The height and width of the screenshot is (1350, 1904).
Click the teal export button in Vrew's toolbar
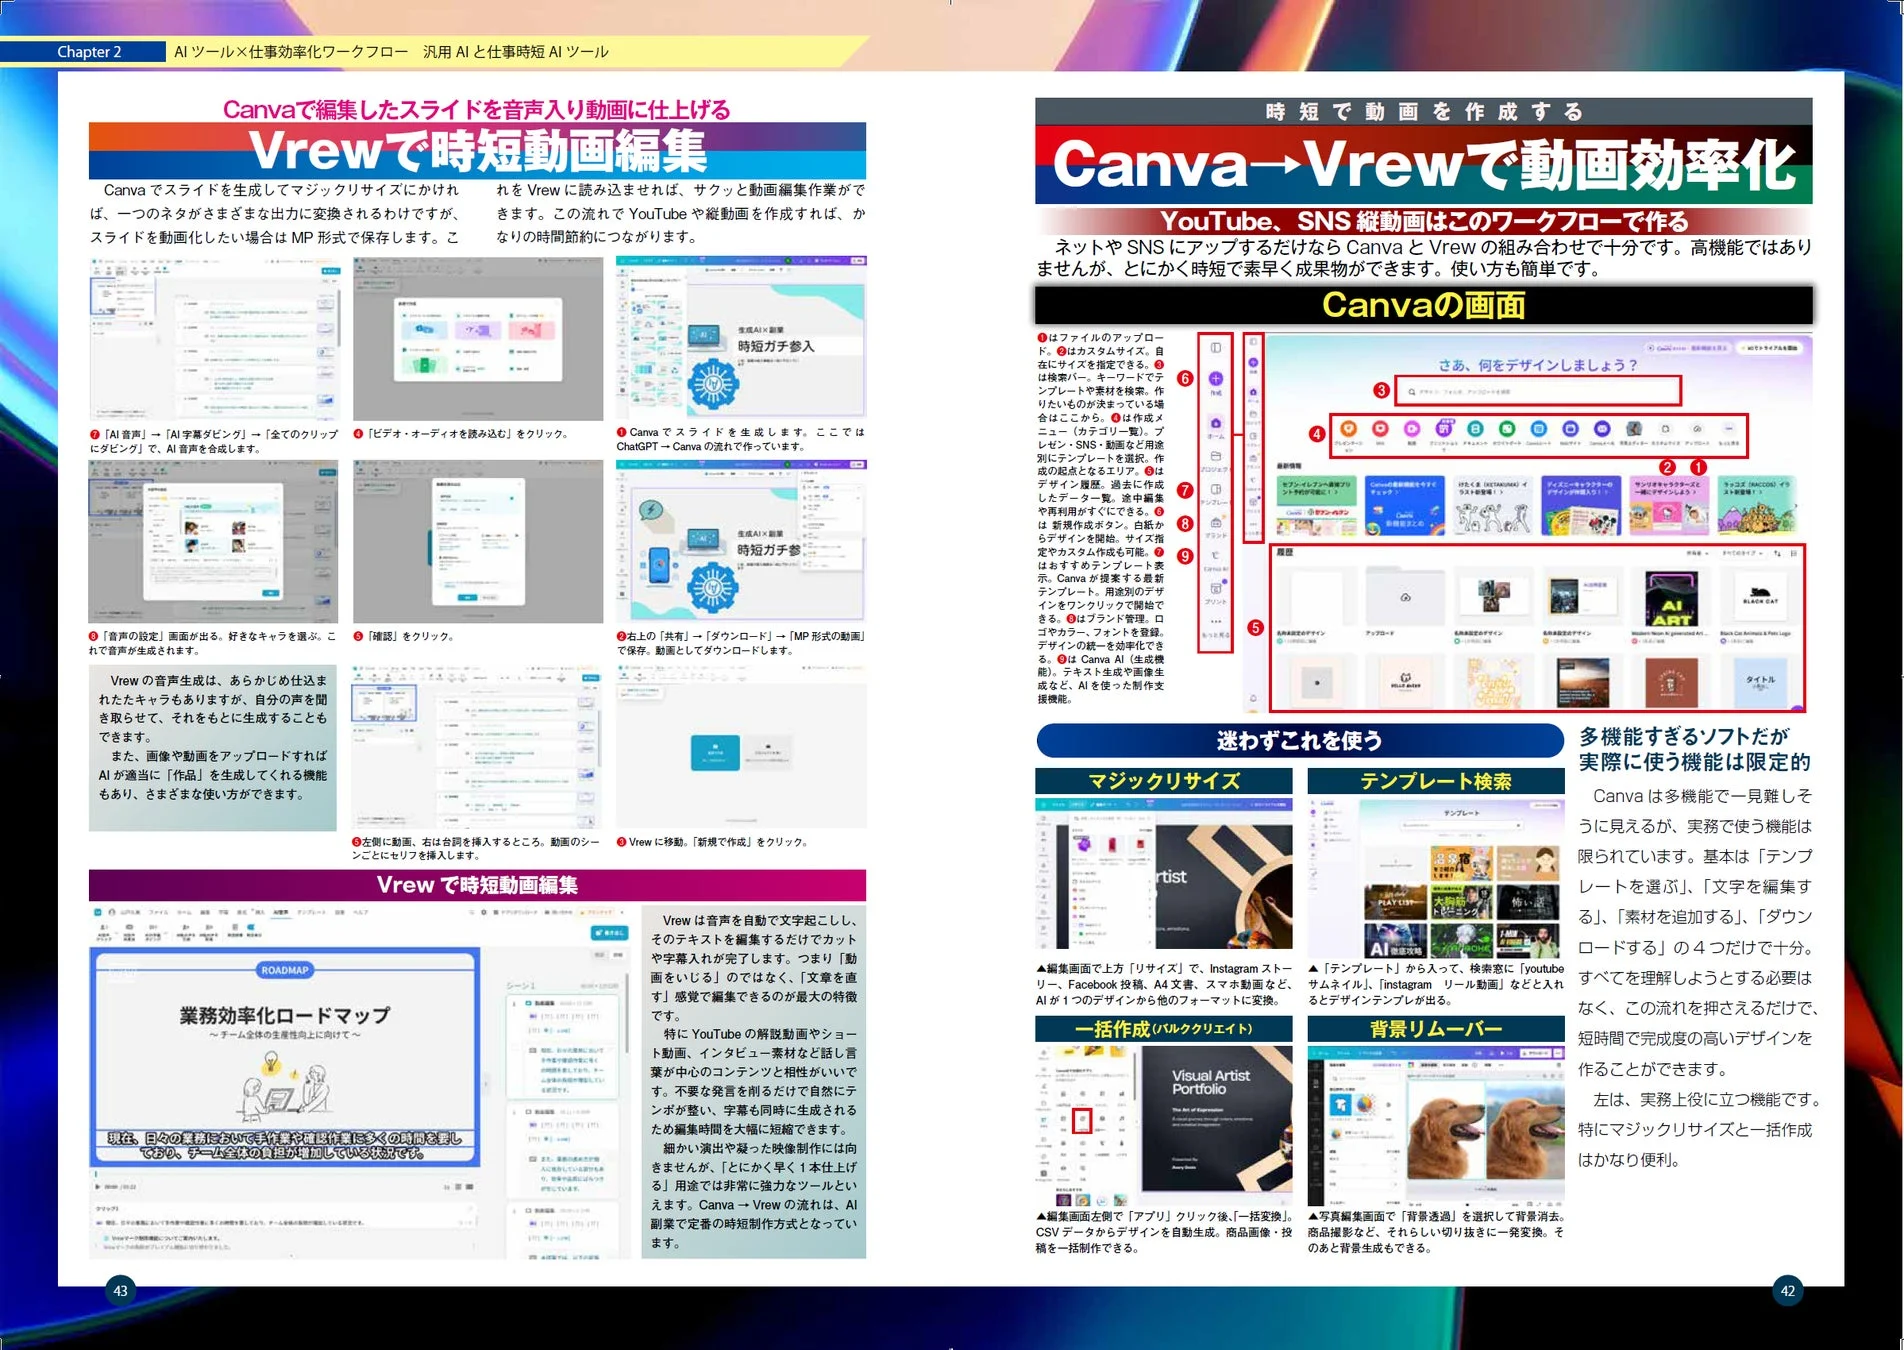(610, 933)
